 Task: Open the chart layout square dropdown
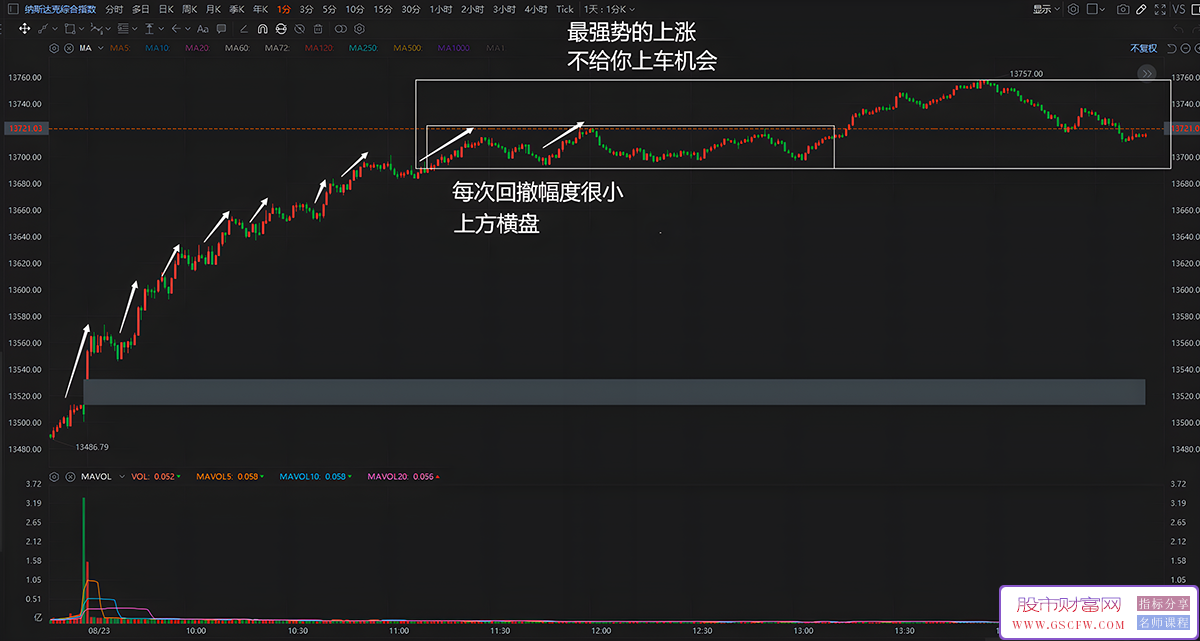coord(1096,9)
